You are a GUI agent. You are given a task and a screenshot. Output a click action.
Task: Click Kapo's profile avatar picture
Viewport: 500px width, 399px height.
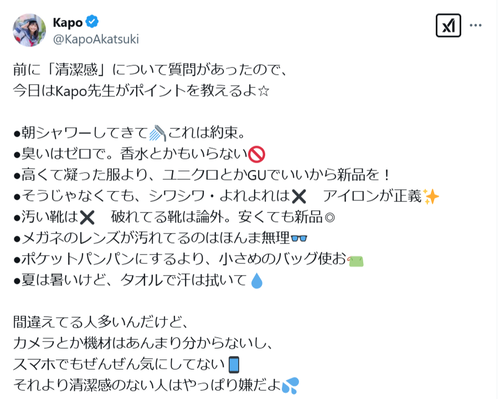pyautogui.click(x=29, y=30)
